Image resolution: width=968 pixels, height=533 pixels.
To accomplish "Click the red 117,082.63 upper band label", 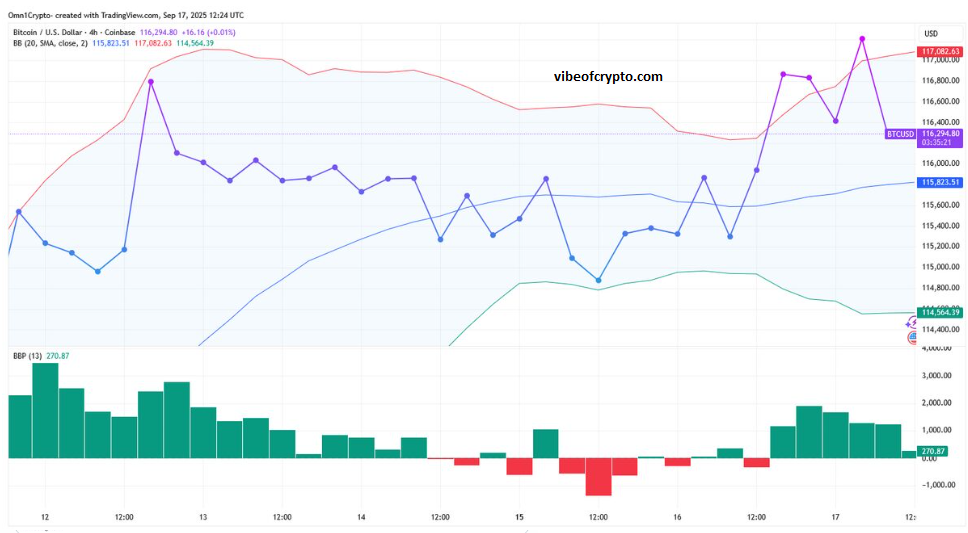I will coord(940,51).
